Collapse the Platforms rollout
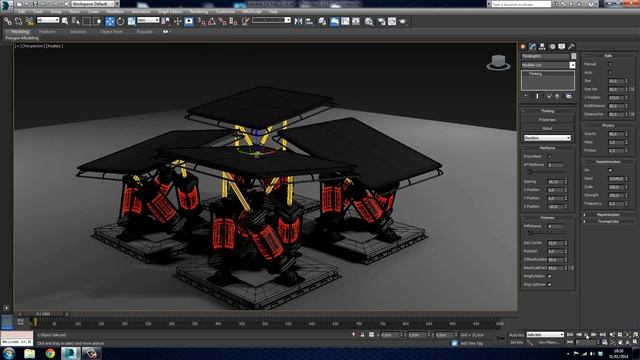Image resolution: width=640 pixels, height=360 pixels. pos(547,148)
